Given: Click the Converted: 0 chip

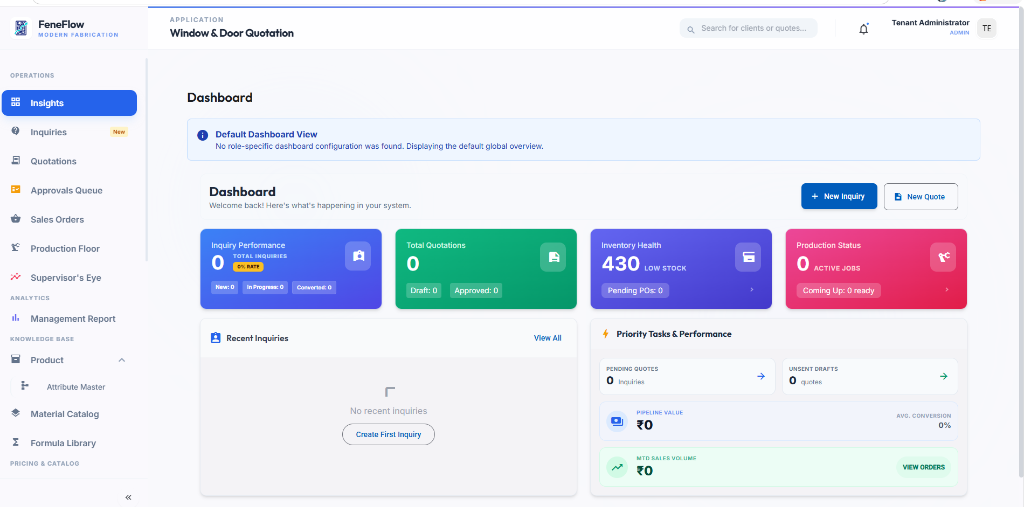Looking at the screenshot, I should click(314, 287).
